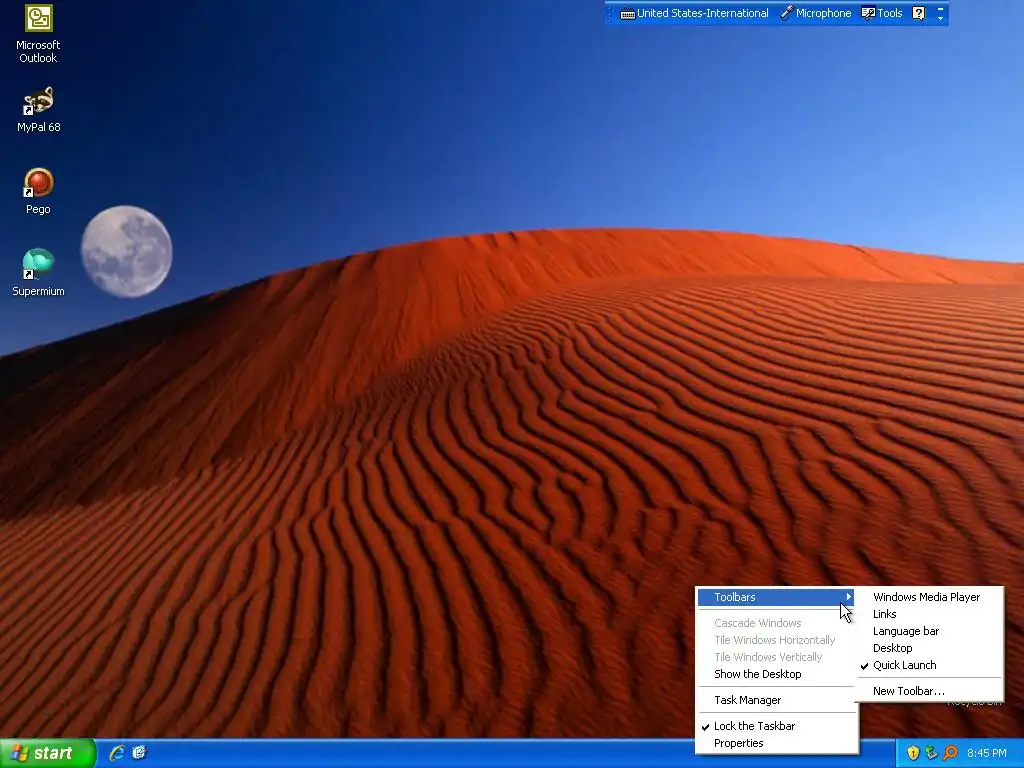This screenshot has width=1024, height=768.
Task: Click the yellow security shield tray icon
Action: (913, 753)
